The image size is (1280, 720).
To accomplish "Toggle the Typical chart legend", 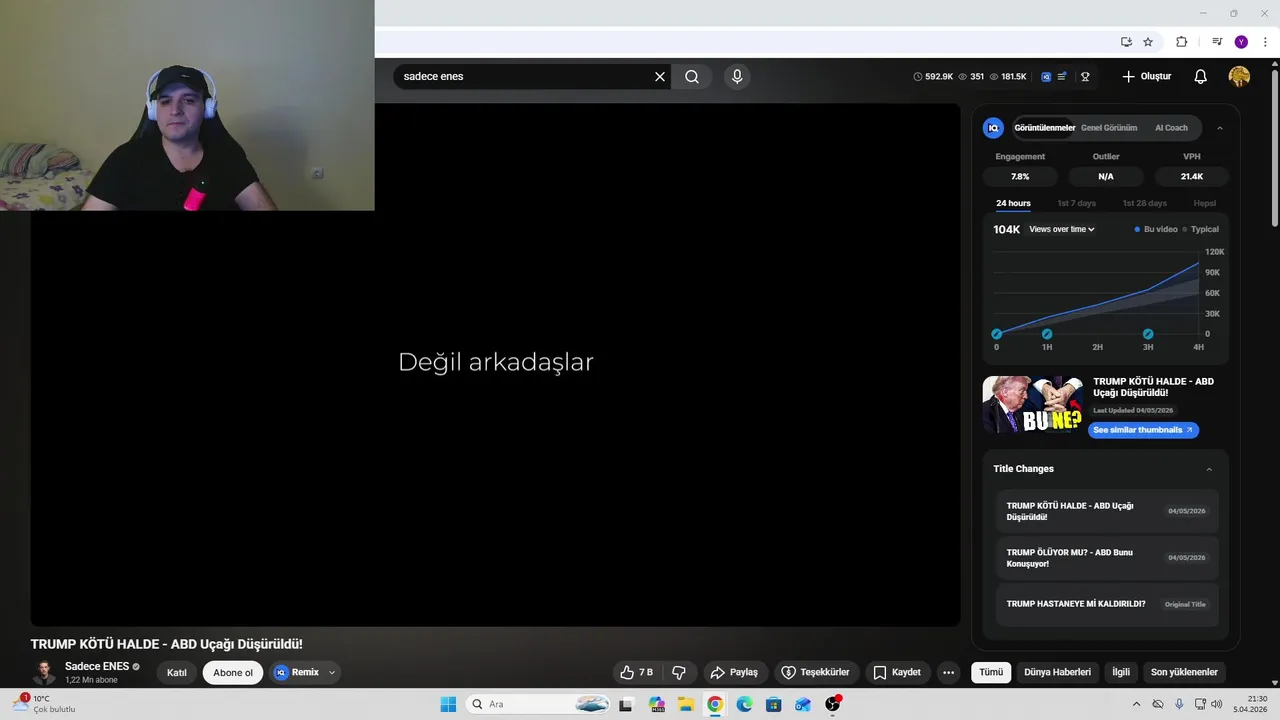I will pos(1201,229).
